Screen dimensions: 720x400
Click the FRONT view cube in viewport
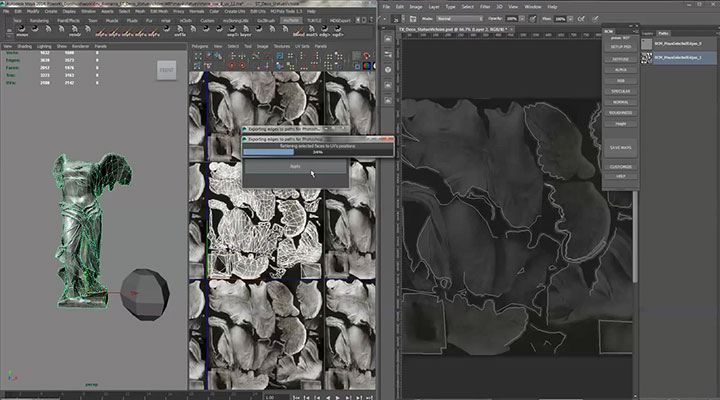pos(166,70)
